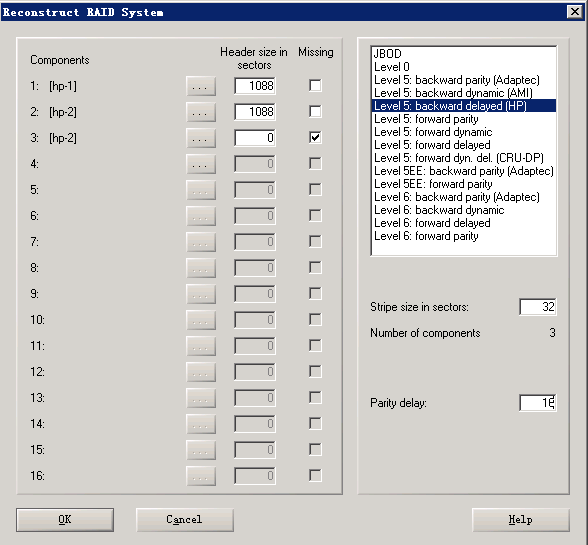Select Level 5: forward dynamic
This screenshot has height=545, width=588.
click(x=464, y=132)
